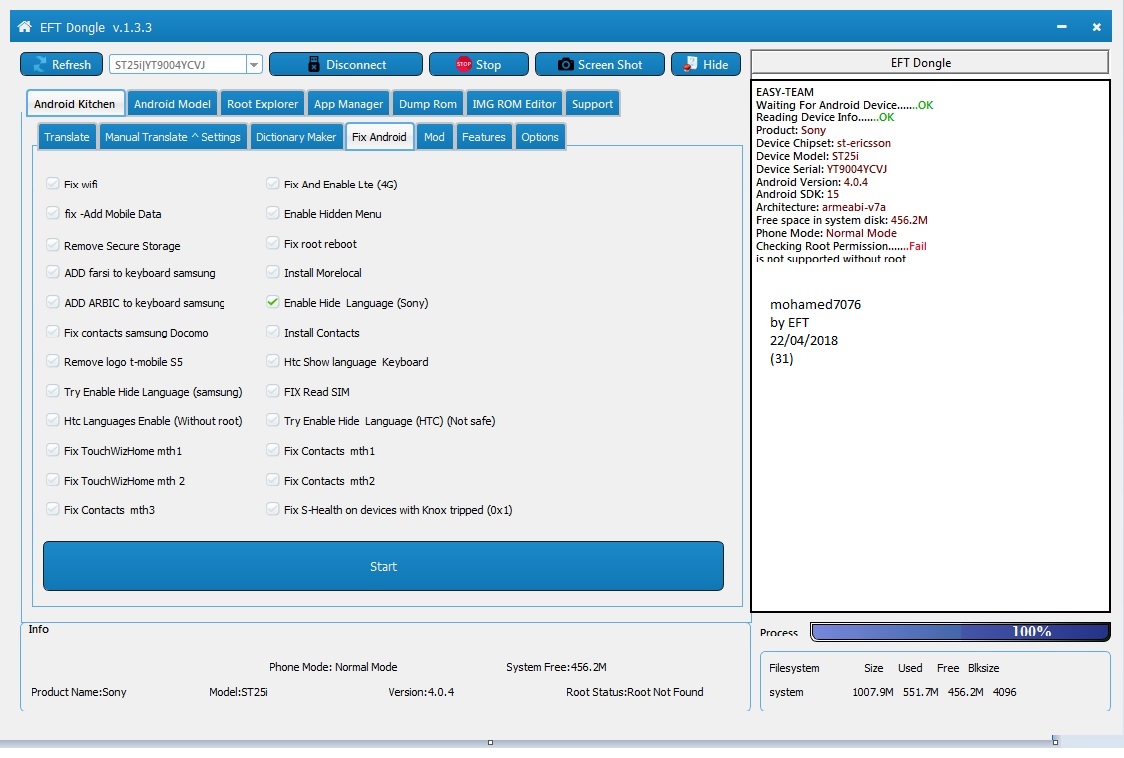Check Fix S-Health with Knox tripped

click(x=272, y=509)
